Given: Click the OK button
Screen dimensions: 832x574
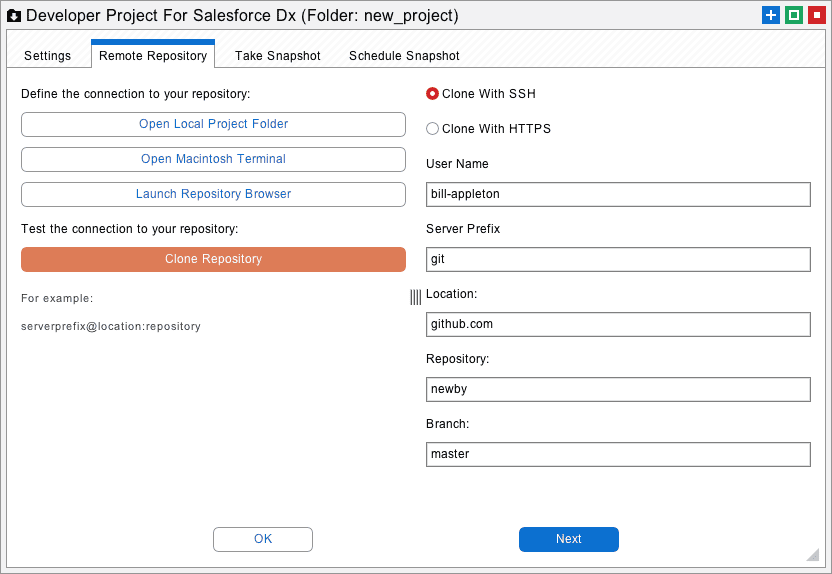Looking at the screenshot, I should [x=263, y=539].
